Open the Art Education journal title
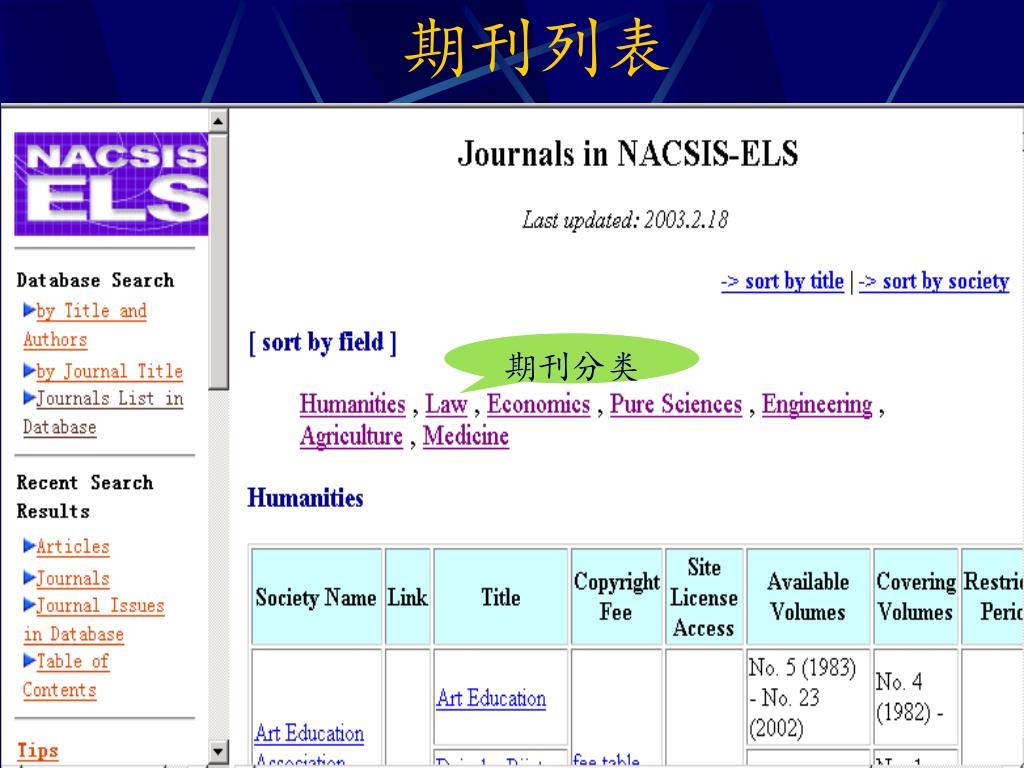This screenshot has height=768, width=1024. (491, 698)
